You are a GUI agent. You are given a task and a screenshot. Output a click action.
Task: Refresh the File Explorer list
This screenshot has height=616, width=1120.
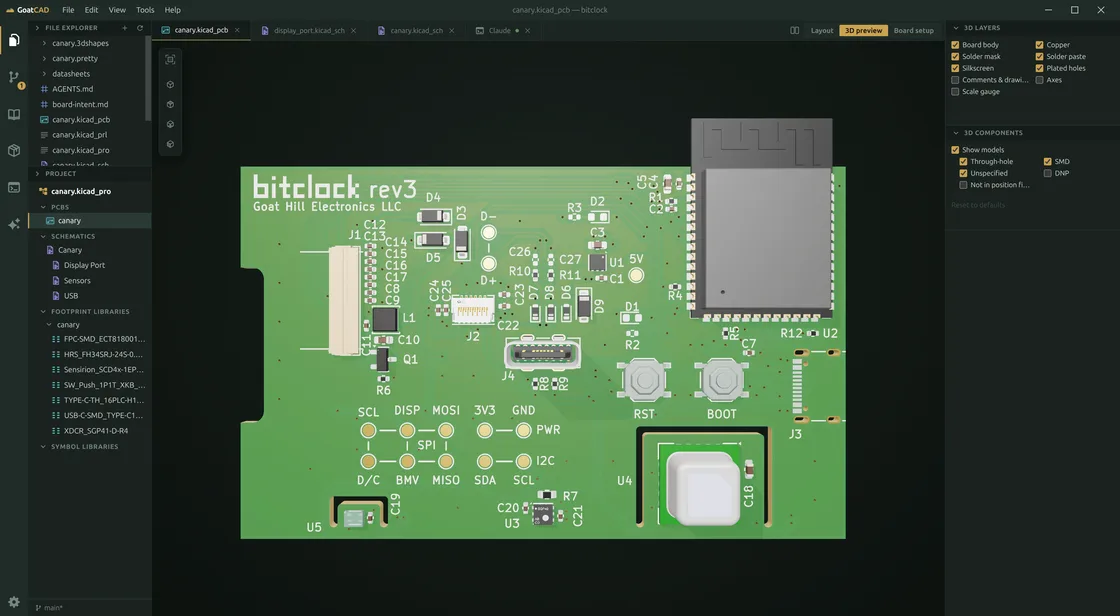click(x=140, y=28)
